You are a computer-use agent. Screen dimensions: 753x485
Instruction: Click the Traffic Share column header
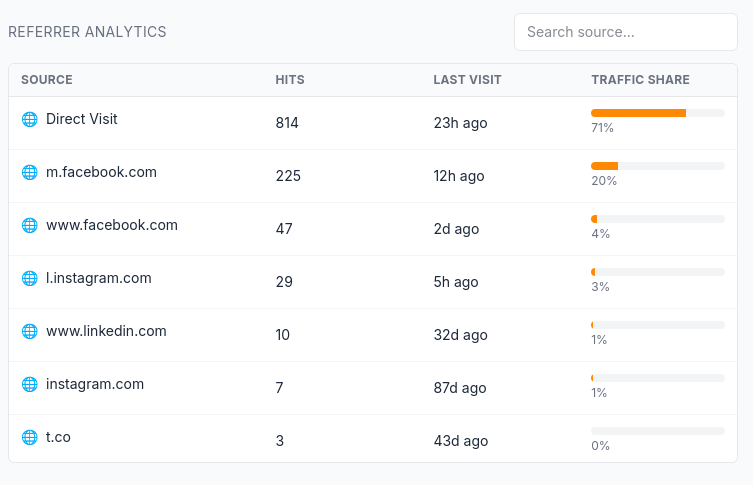(640, 80)
